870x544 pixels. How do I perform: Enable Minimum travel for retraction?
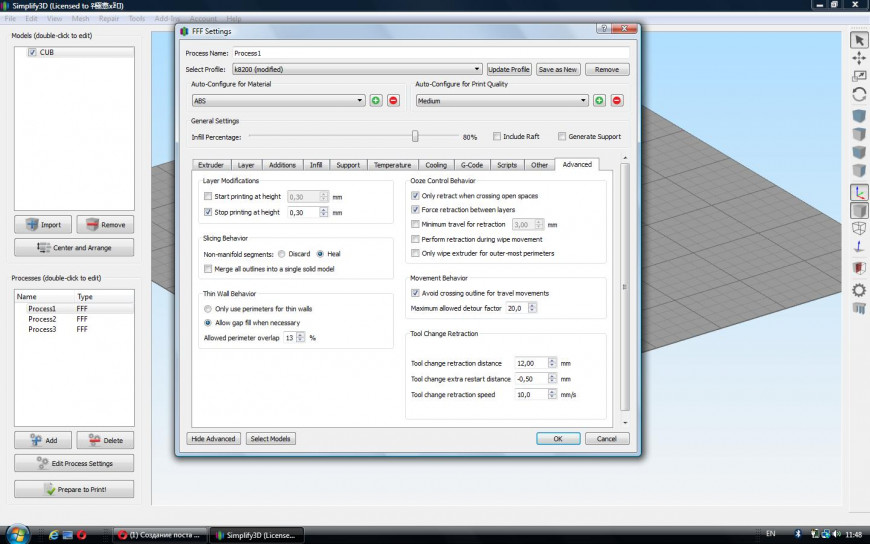tap(415, 224)
